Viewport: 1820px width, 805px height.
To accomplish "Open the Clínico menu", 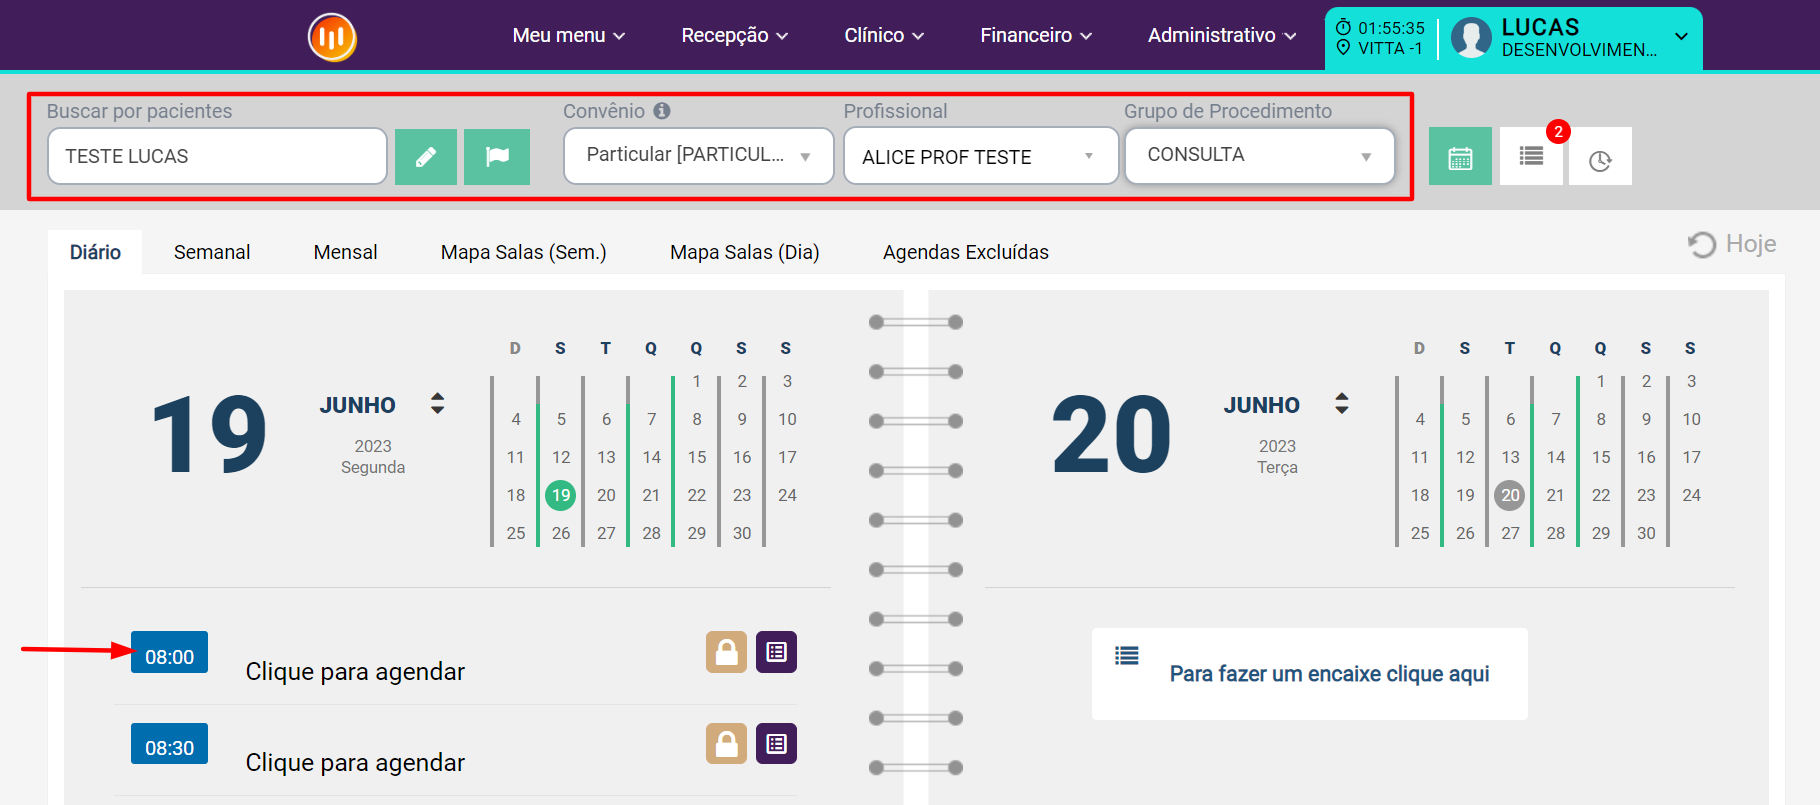I will [x=884, y=35].
